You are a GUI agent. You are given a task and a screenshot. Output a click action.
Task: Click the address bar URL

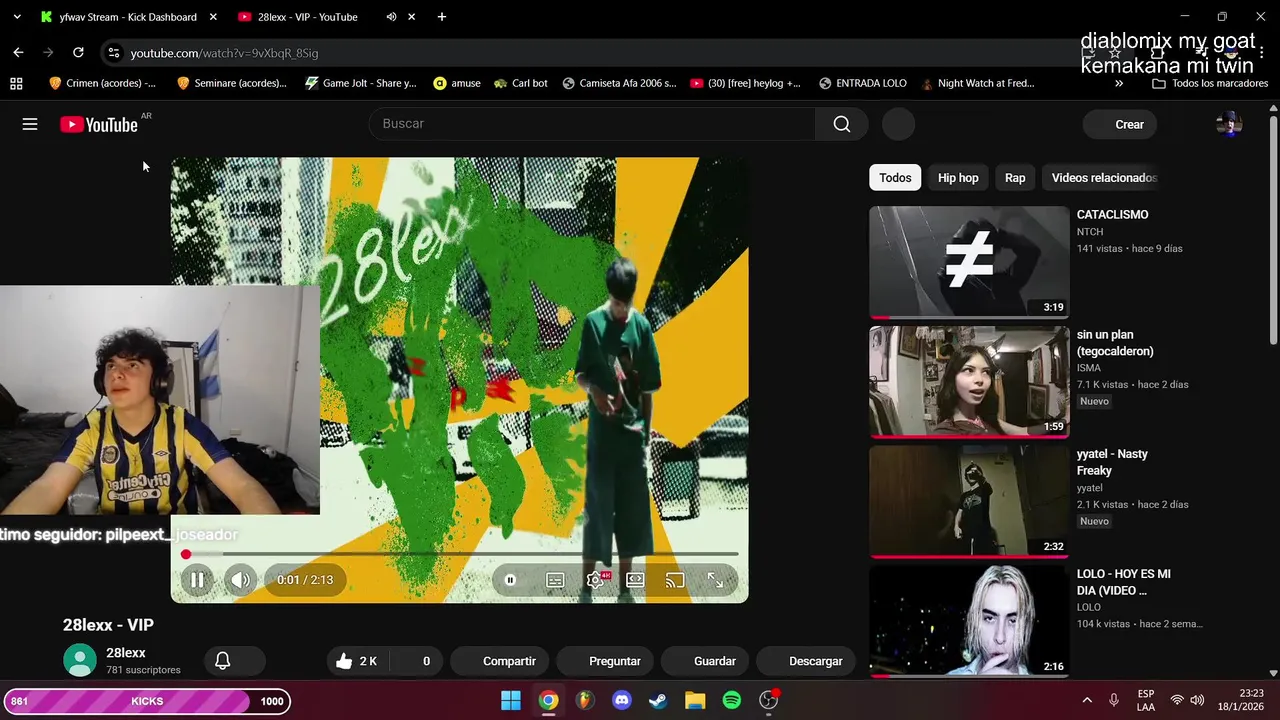pos(224,53)
